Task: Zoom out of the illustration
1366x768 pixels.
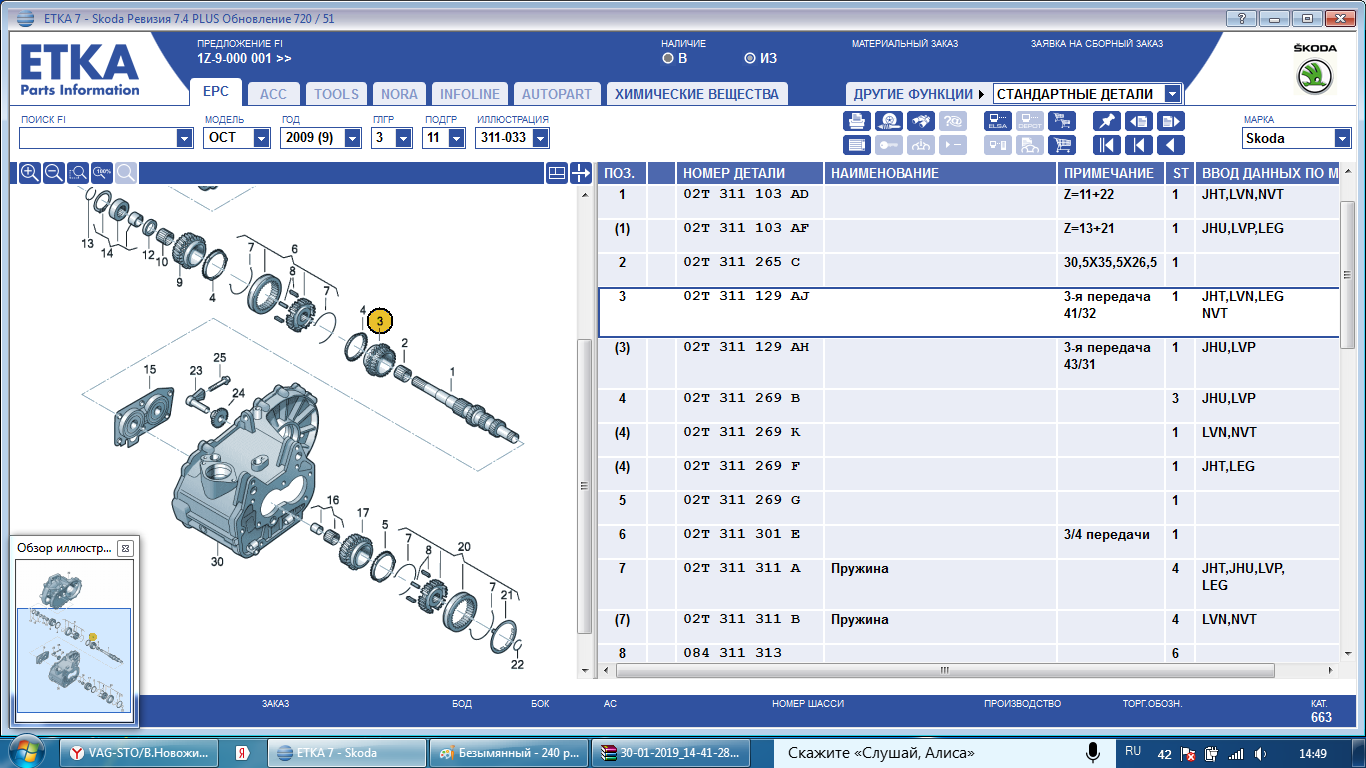Action: [x=54, y=173]
